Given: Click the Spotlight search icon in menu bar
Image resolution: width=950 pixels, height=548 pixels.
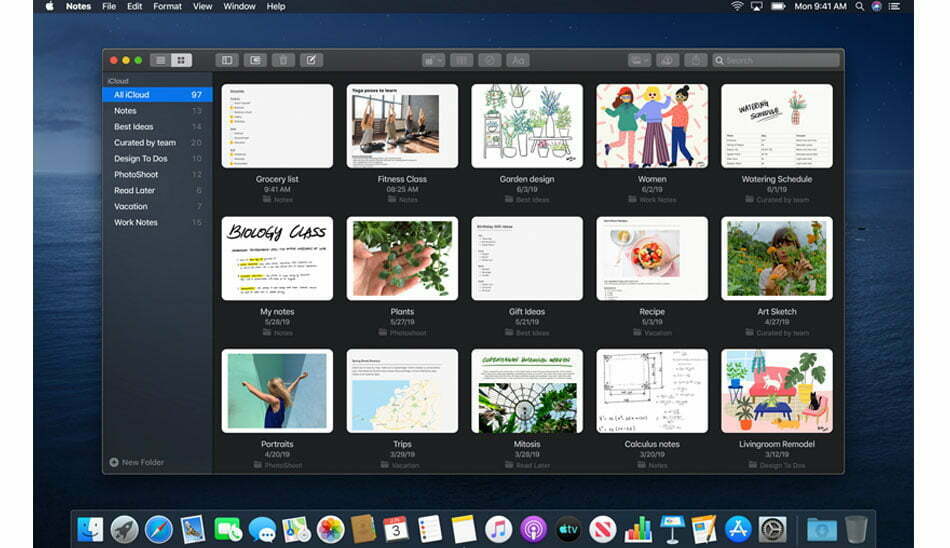Looking at the screenshot, I should pyautogui.click(x=859, y=6).
